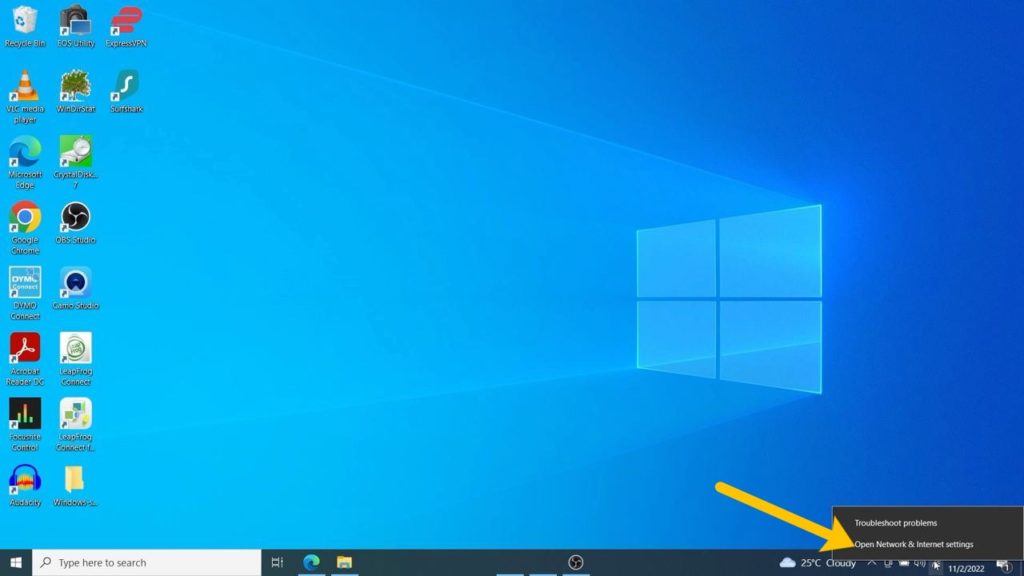Select the OBS Studio desktop icon
The width and height of the screenshot is (1024, 576).
pos(76,223)
